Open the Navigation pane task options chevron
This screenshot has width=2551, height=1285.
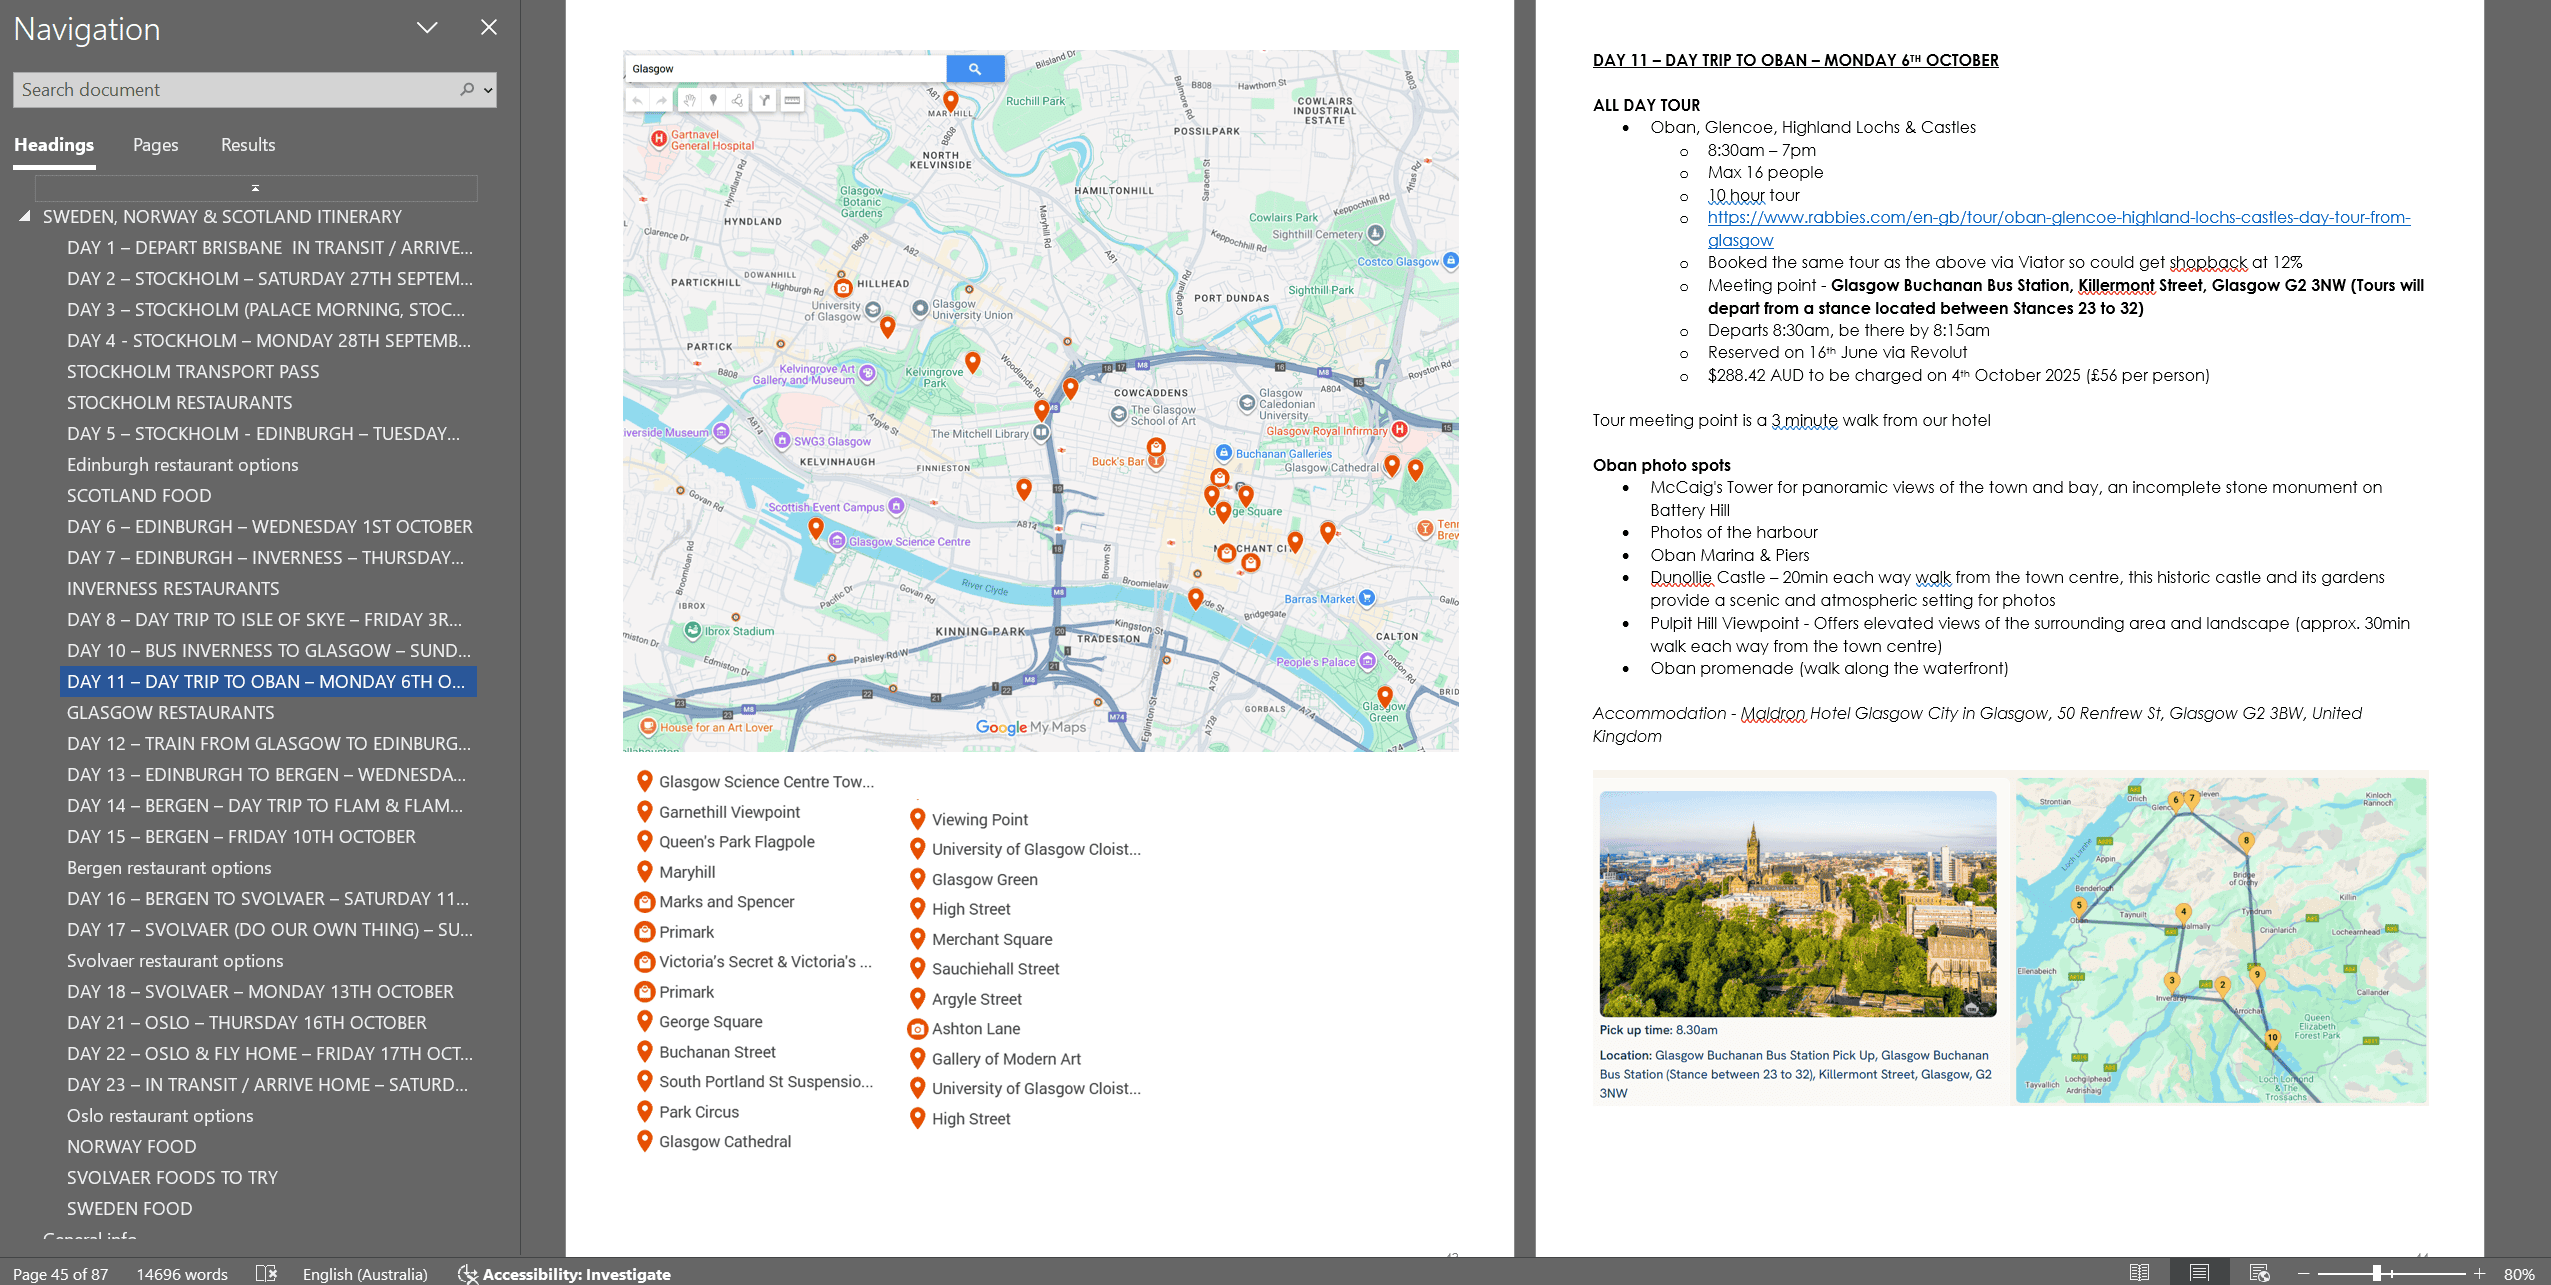tap(427, 28)
